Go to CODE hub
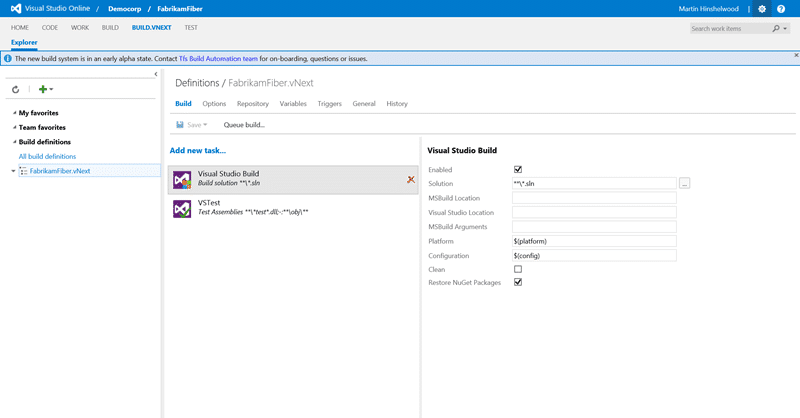This screenshot has width=800, height=418. 49,28
